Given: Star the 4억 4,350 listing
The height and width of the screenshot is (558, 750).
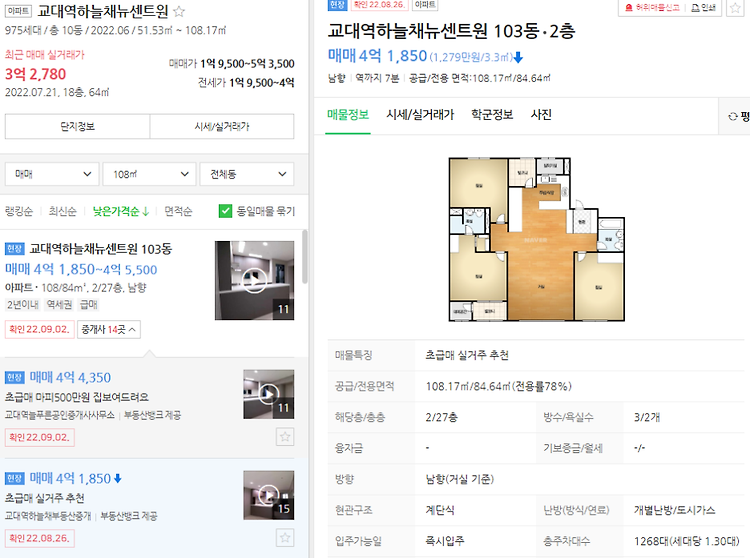Looking at the screenshot, I should pos(285,437).
